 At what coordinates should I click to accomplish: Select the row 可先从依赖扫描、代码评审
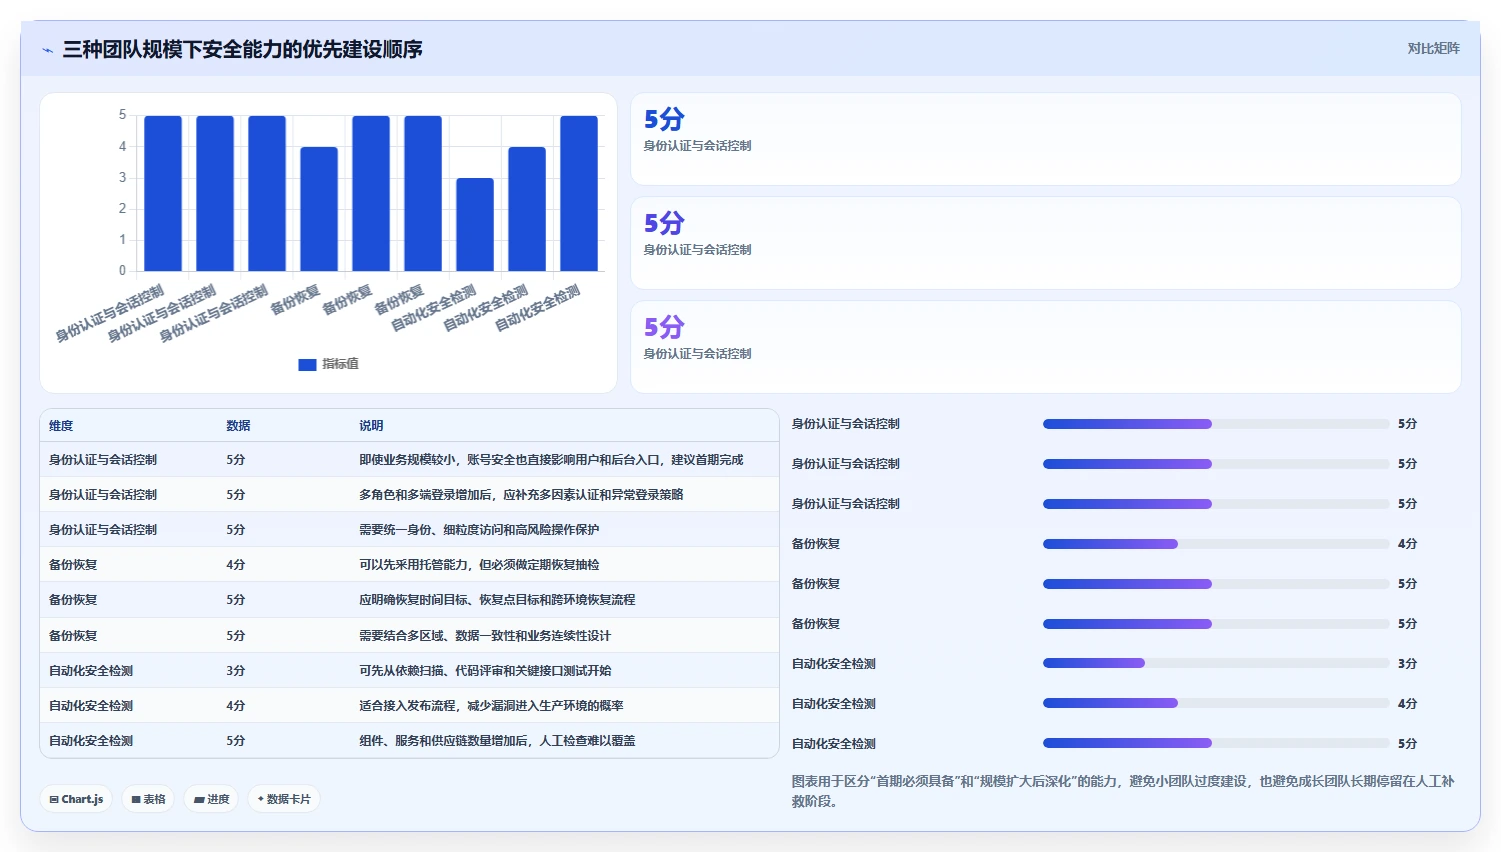409,671
